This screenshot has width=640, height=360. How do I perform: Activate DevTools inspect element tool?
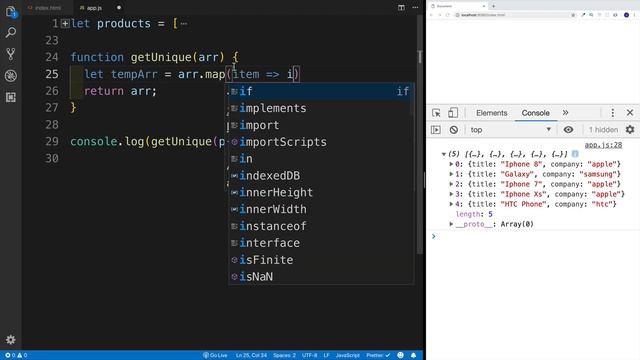[x=436, y=113]
